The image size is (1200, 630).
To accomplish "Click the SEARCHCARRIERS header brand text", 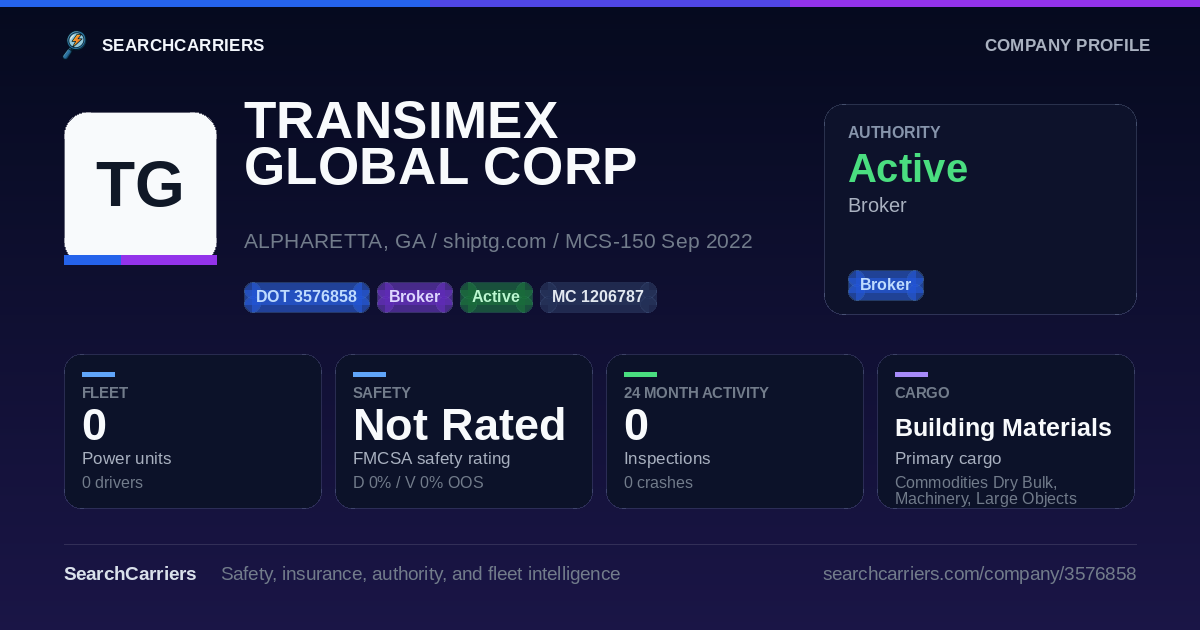I will pyautogui.click(x=183, y=46).
